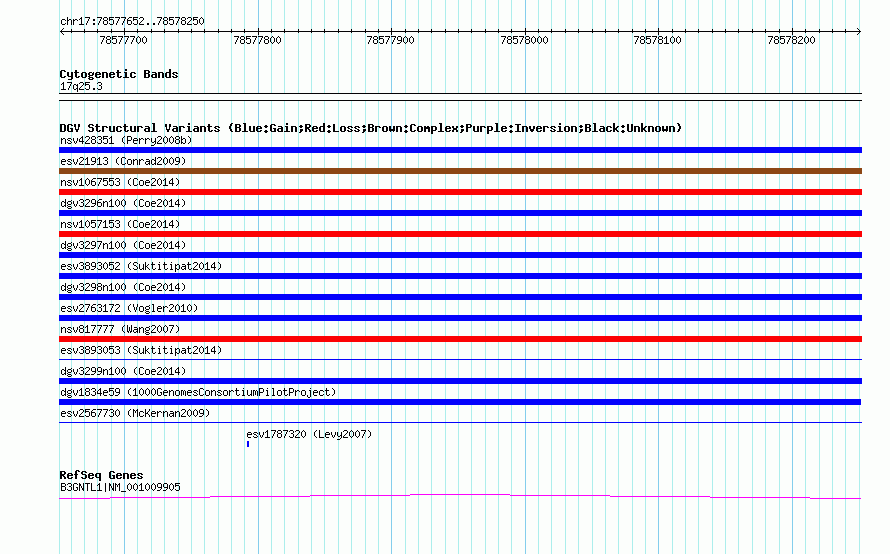The height and width of the screenshot is (554, 890).
Task: Click ruler position 78577900
Action: [391, 40]
